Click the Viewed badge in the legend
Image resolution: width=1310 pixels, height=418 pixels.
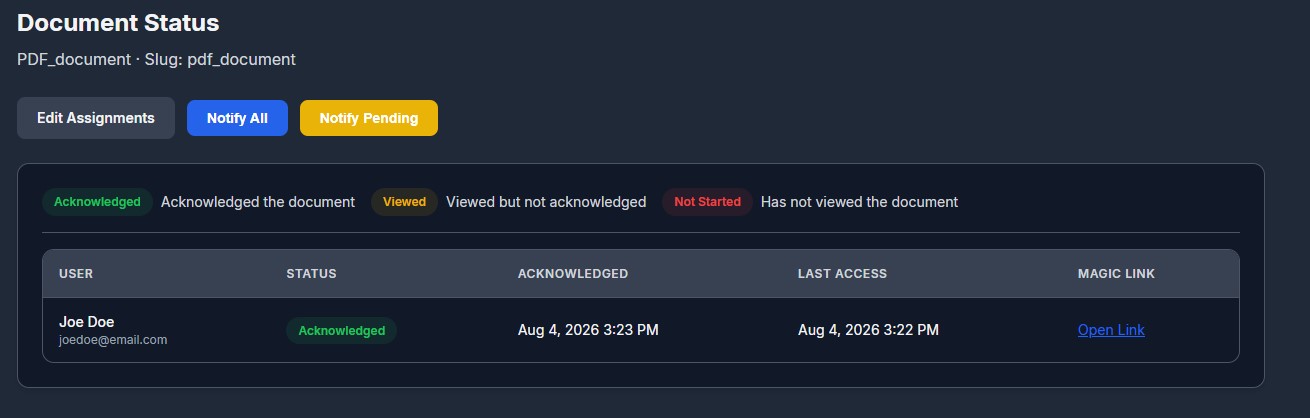tap(404, 202)
